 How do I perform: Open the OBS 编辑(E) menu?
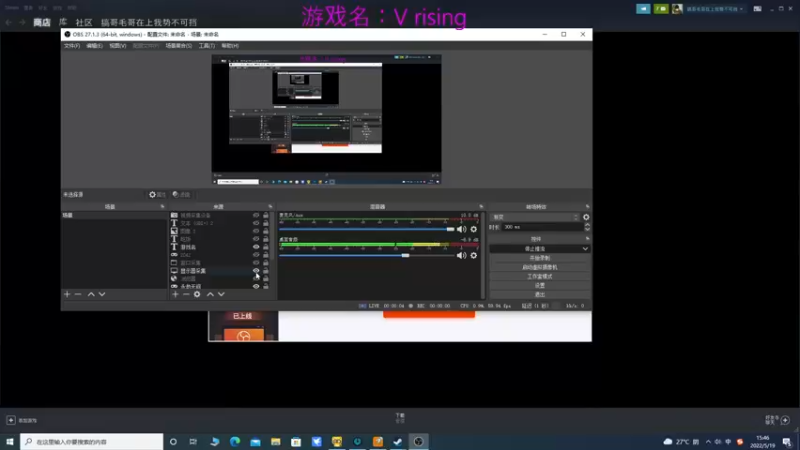[x=94, y=46]
